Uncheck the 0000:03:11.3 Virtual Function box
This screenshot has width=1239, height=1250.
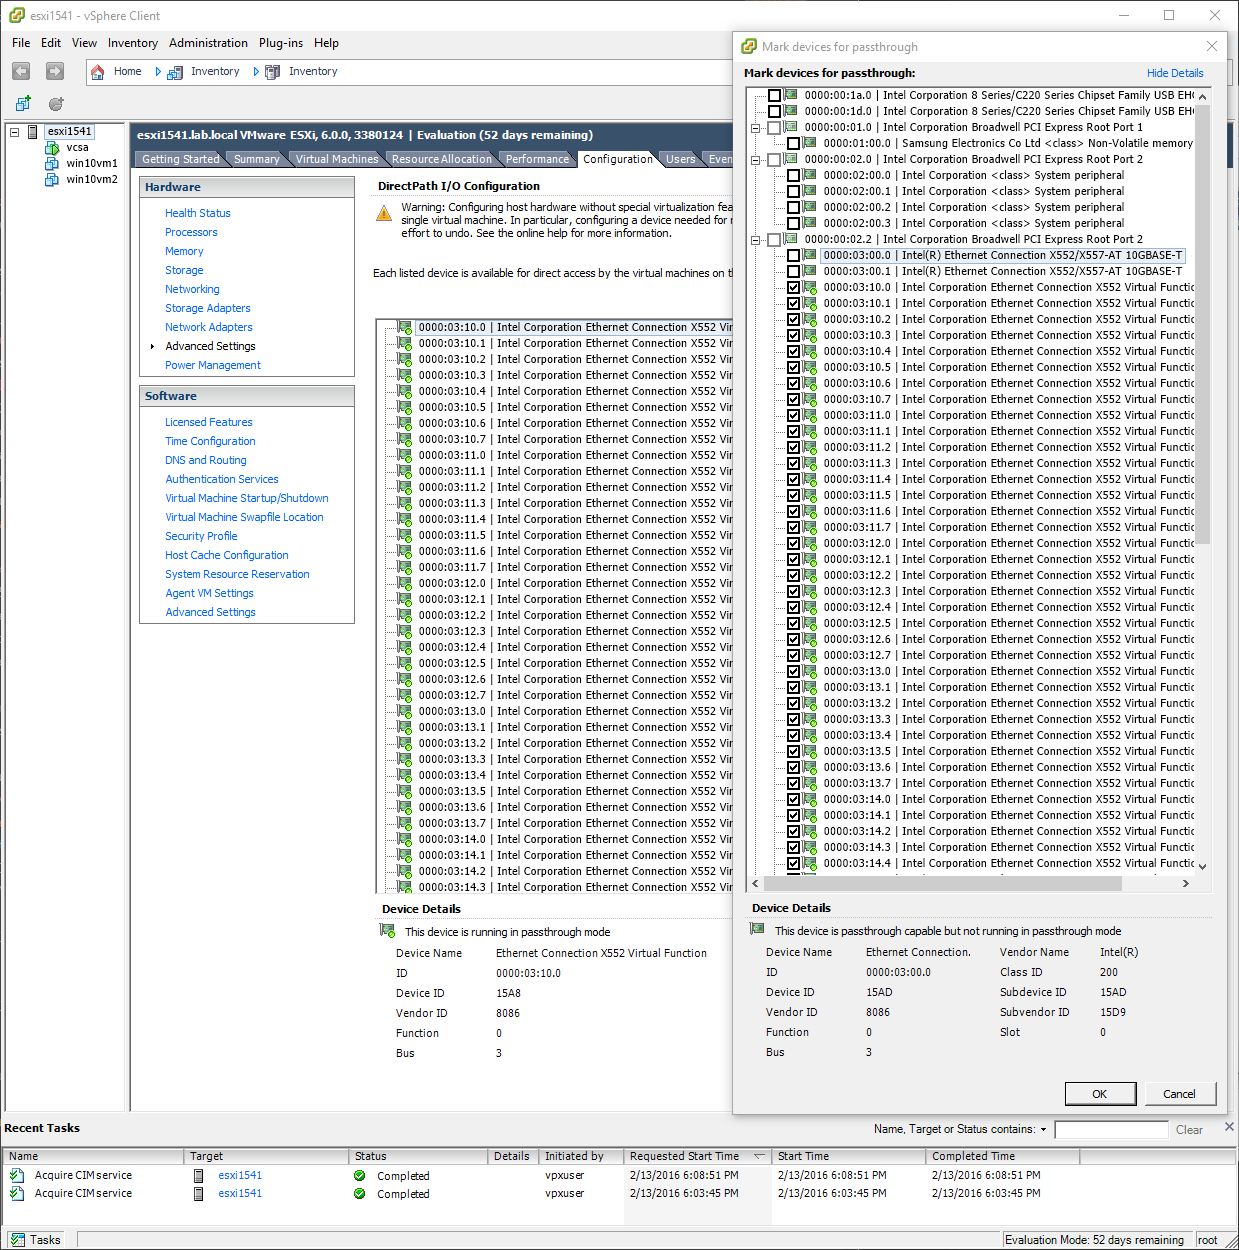pos(793,463)
